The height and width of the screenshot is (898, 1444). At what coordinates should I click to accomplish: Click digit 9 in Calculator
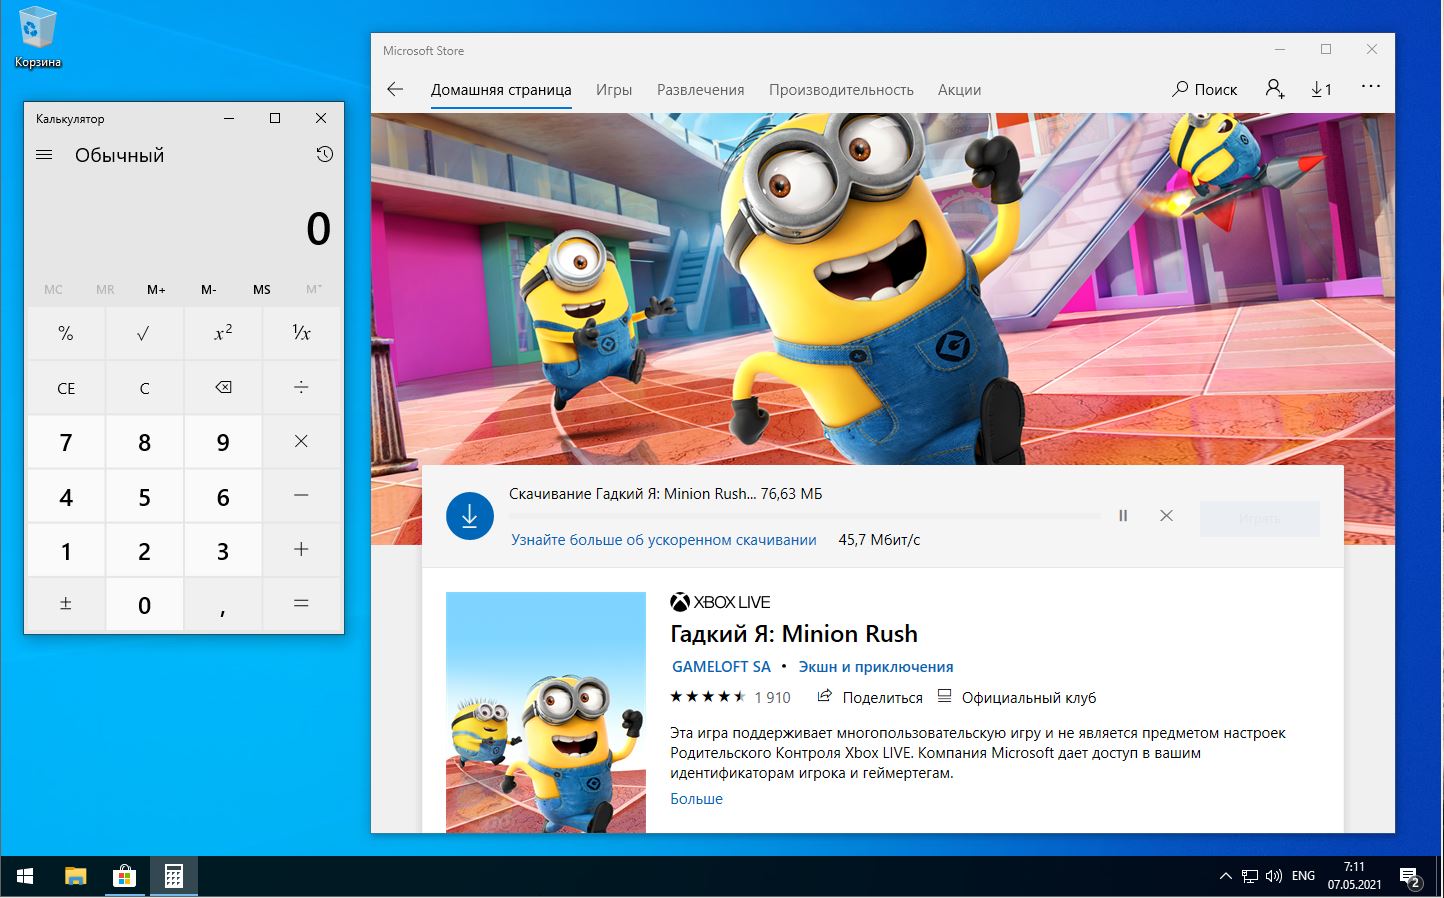tap(223, 441)
